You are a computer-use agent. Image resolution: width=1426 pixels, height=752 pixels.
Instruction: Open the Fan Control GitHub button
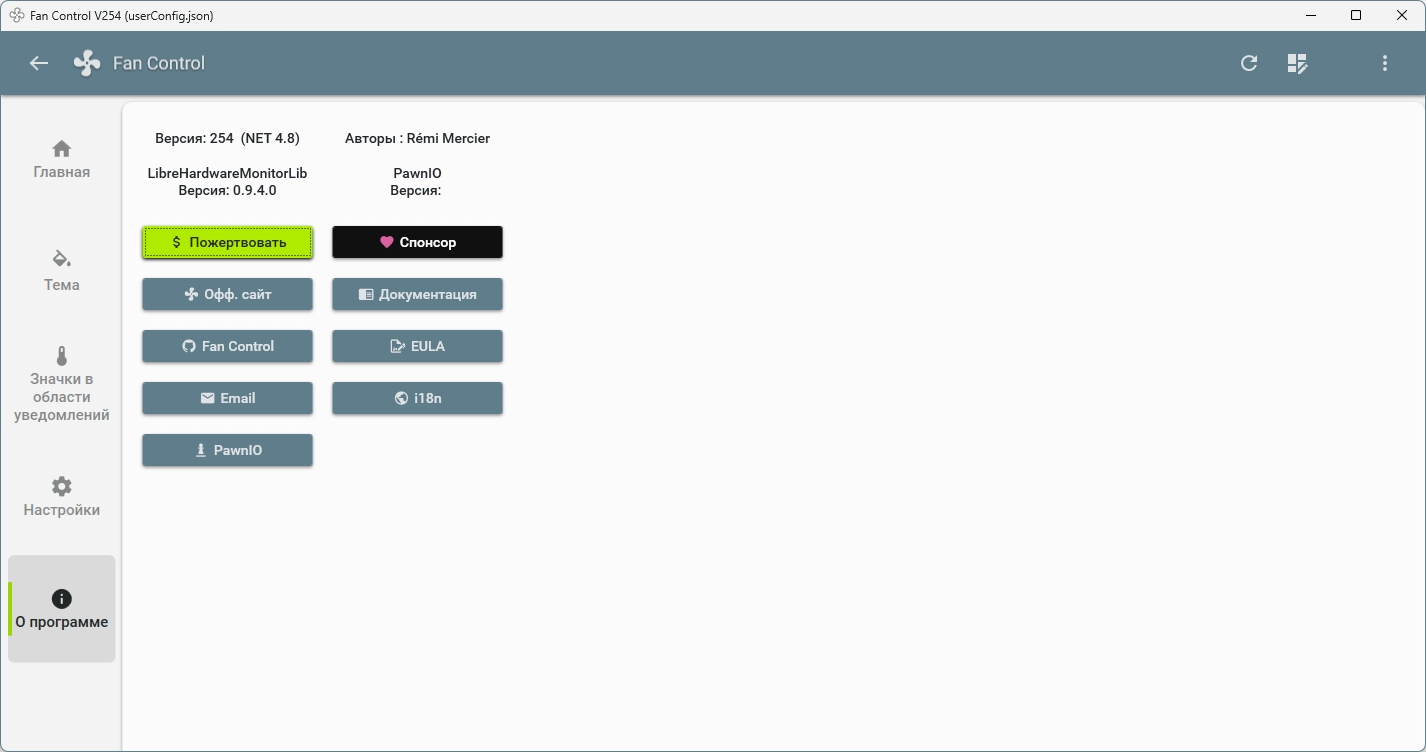pyautogui.click(x=228, y=346)
